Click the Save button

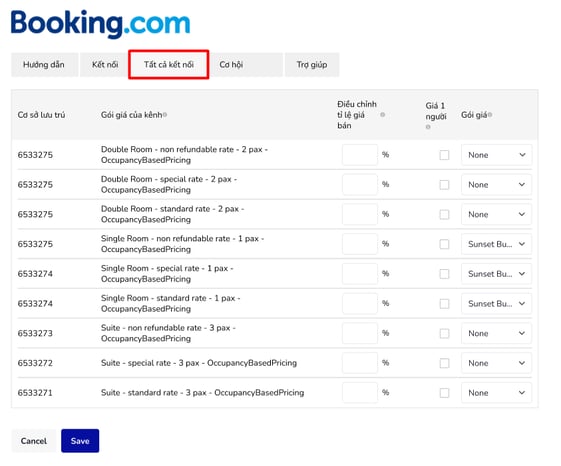coord(80,441)
